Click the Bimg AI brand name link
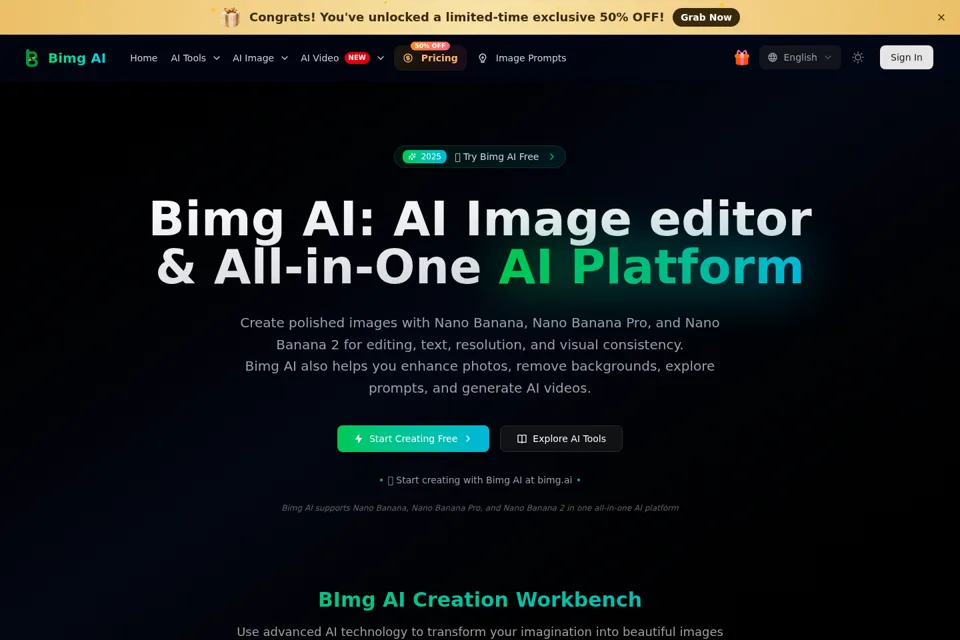This screenshot has width=960, height=640. [x=77, y=58]
